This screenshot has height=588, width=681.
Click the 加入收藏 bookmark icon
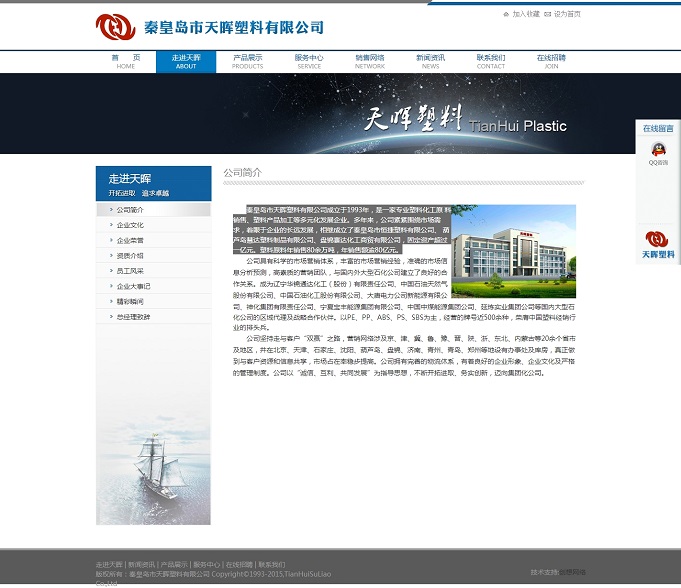tap(506, 14)
